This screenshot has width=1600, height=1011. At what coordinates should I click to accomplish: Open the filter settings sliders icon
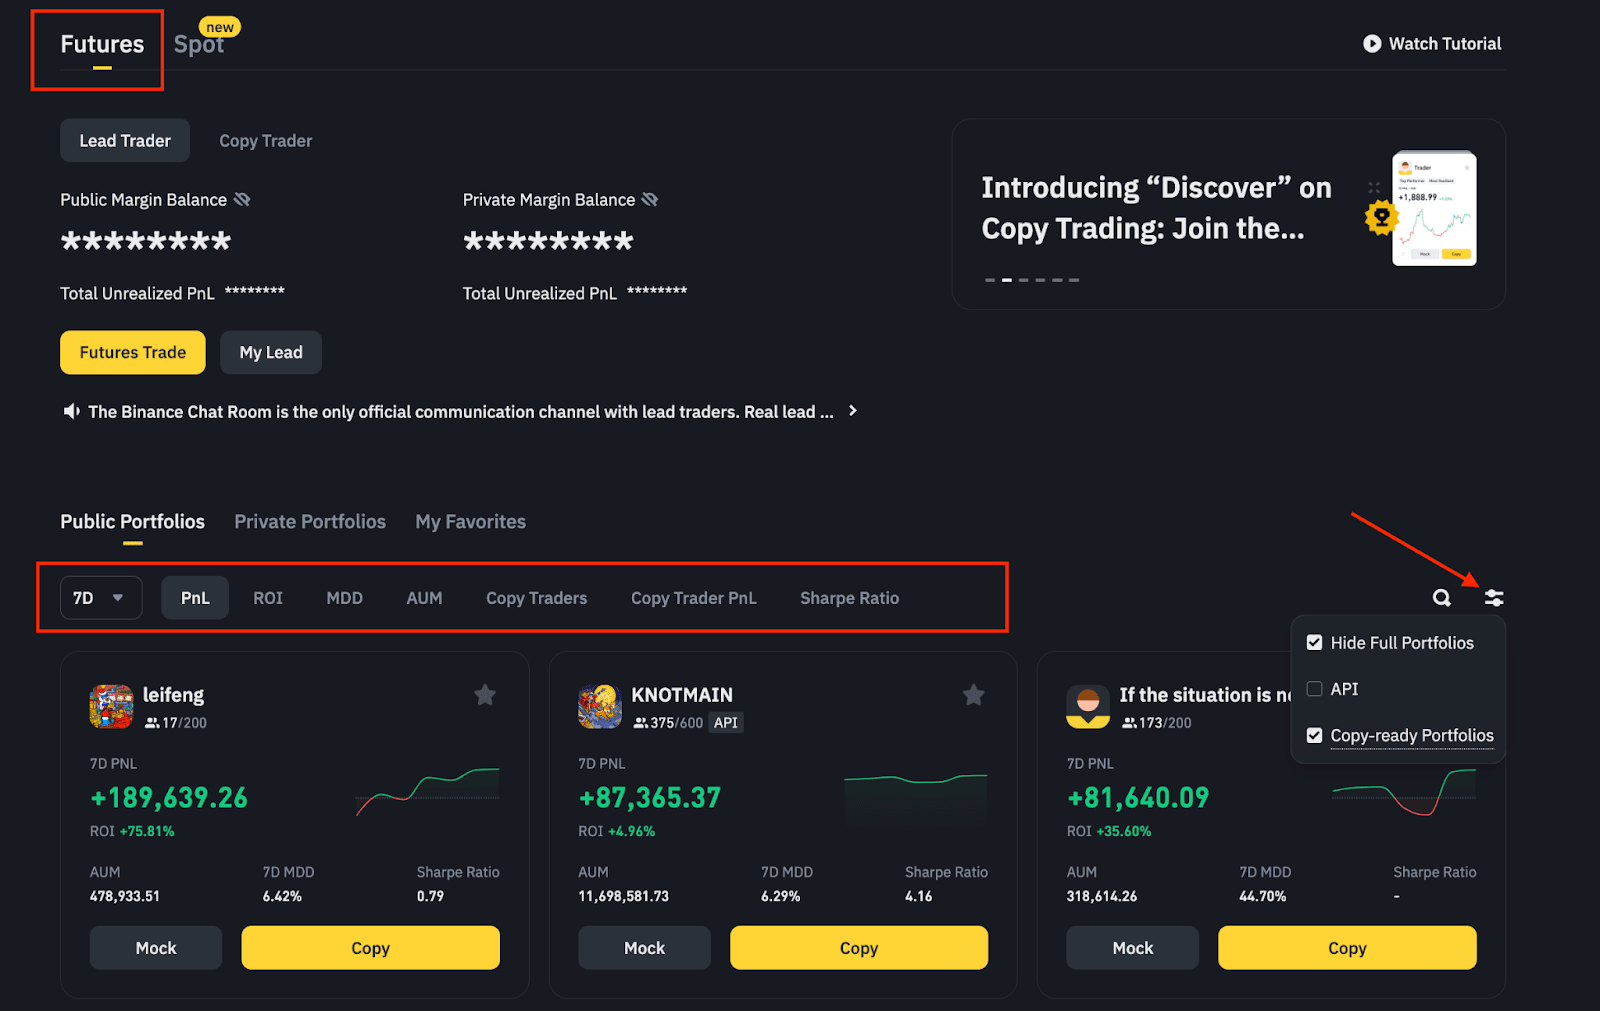point(1494,598)
